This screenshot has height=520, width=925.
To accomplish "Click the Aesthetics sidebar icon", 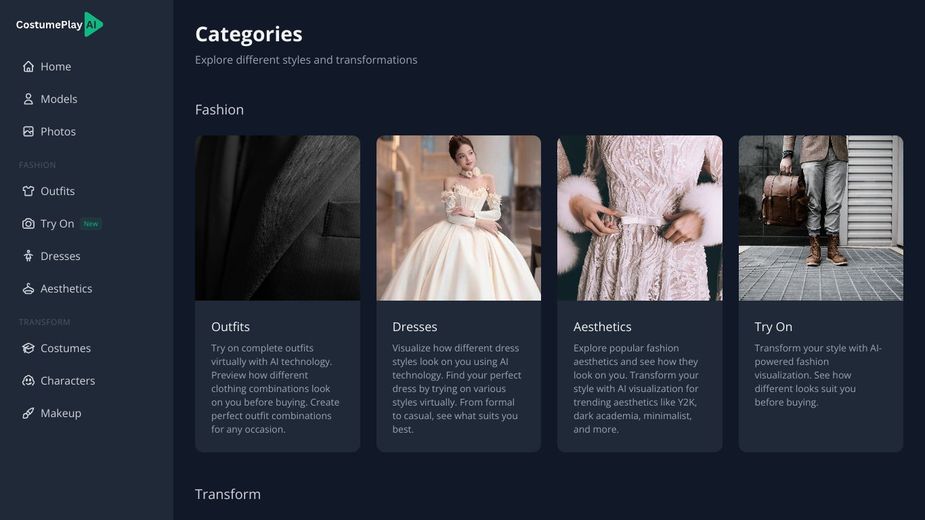I will pos(28,289).
